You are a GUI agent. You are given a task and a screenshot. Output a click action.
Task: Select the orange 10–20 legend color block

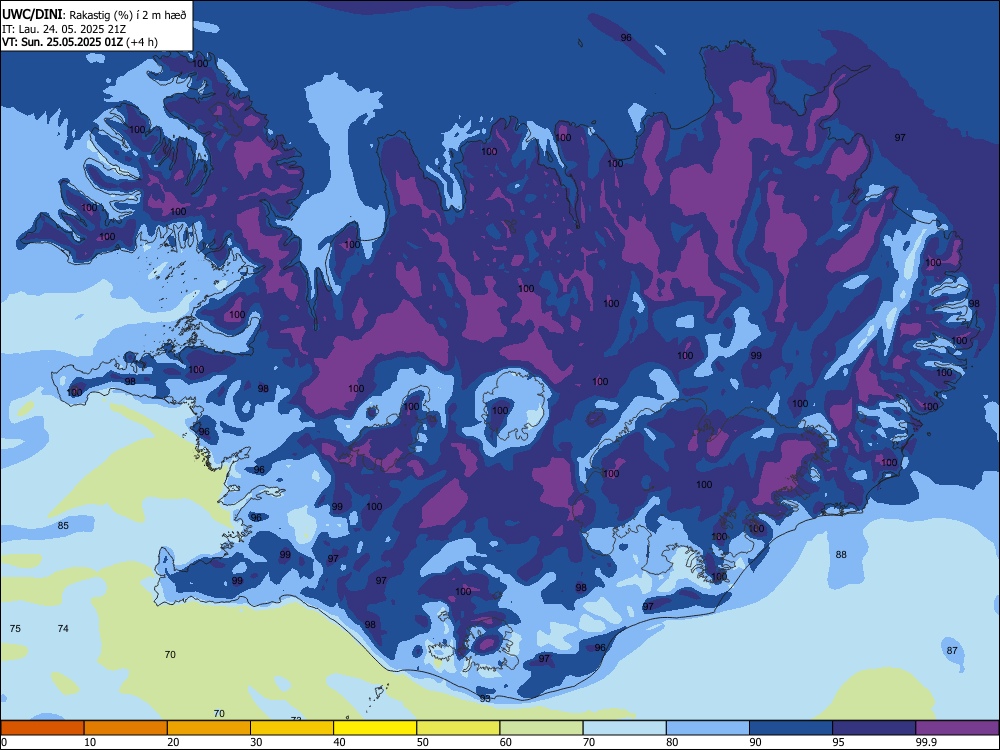point(126,728)
